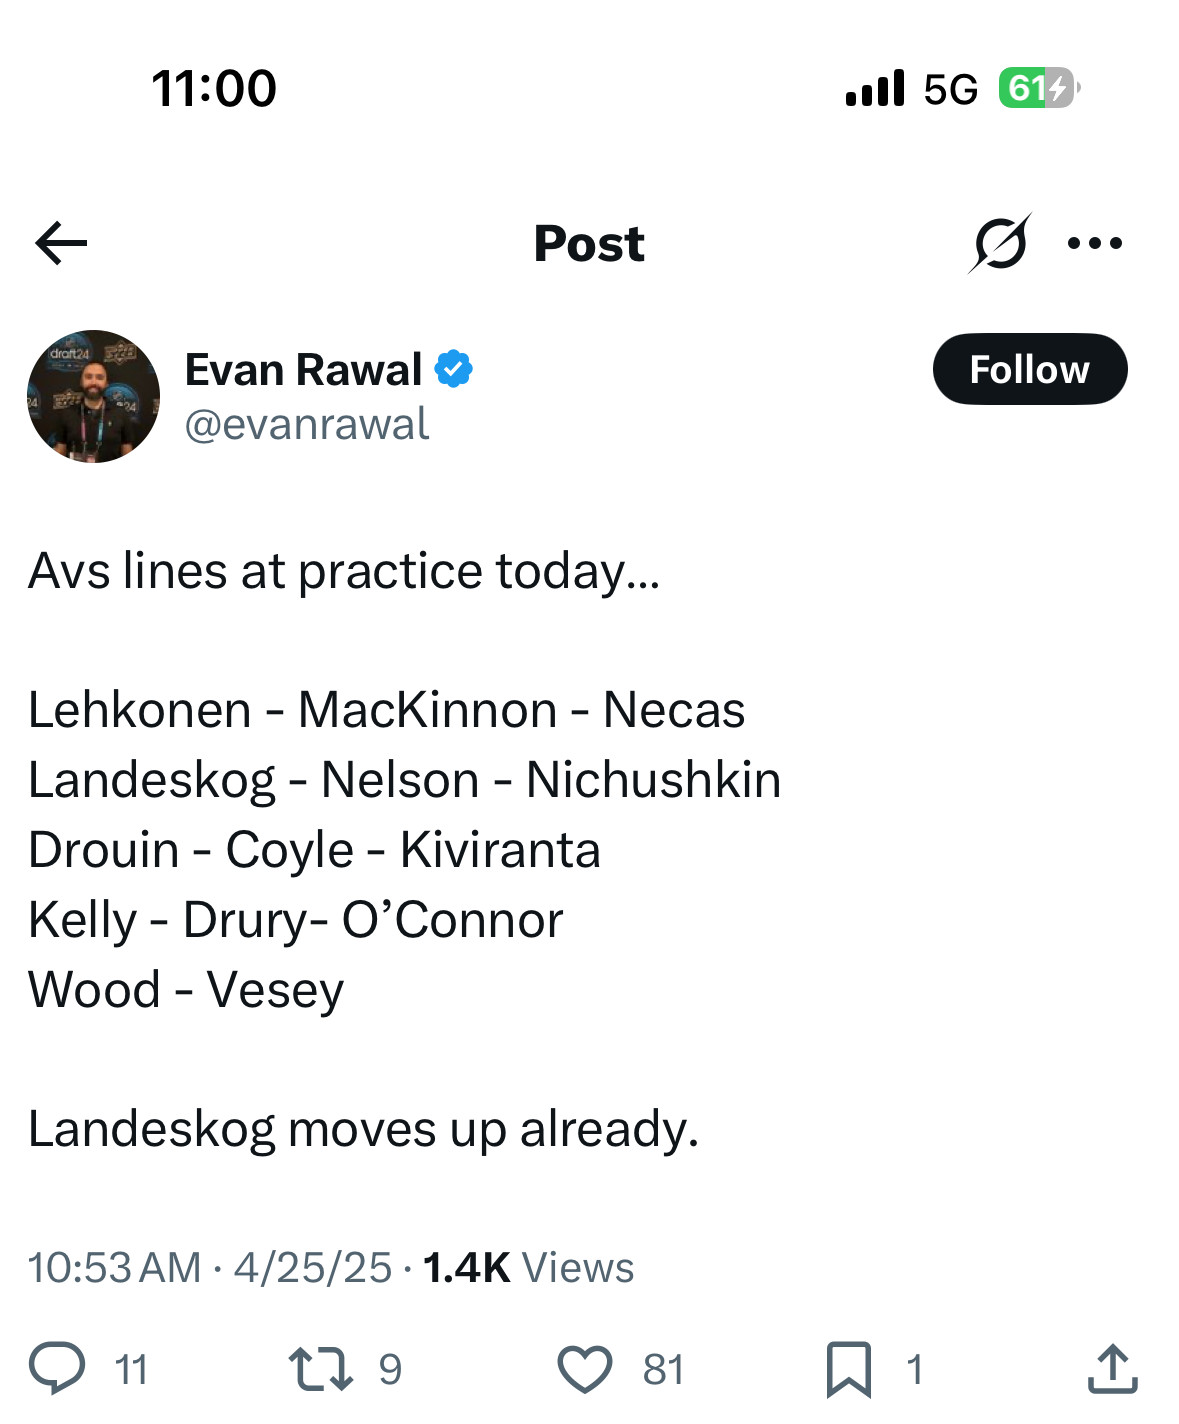Open the Grok slash-circle icon

pyautogui.click(x=999, y=243)
